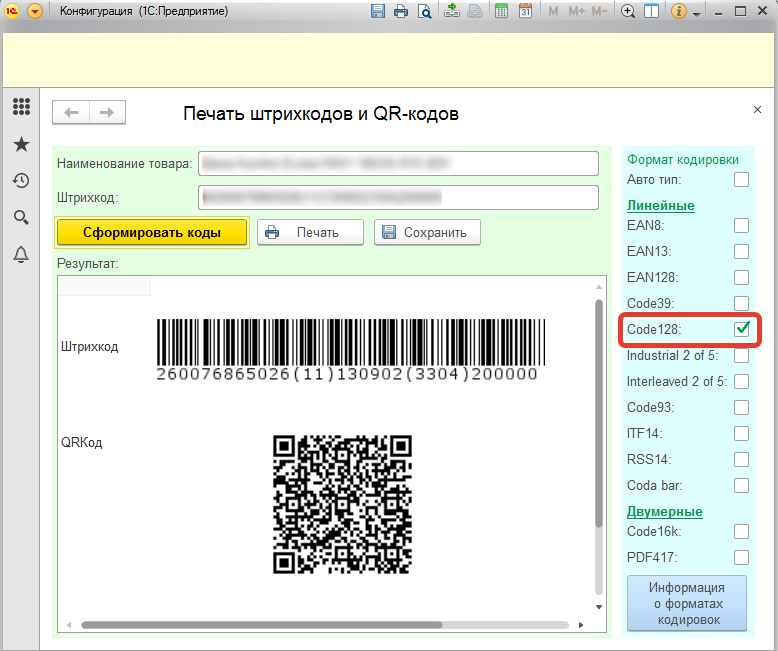Go back with the left arrow button
778x651 pixels.
click(71, 113)
